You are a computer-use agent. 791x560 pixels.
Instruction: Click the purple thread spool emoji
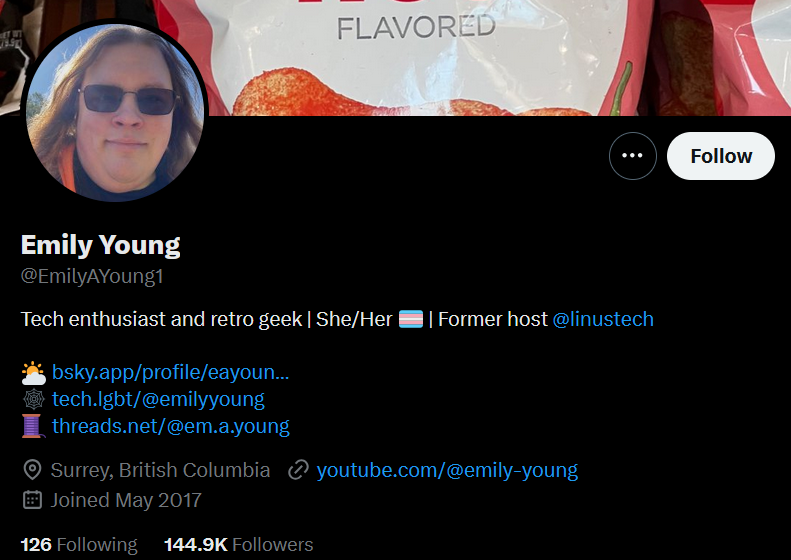tap(33, 426)
